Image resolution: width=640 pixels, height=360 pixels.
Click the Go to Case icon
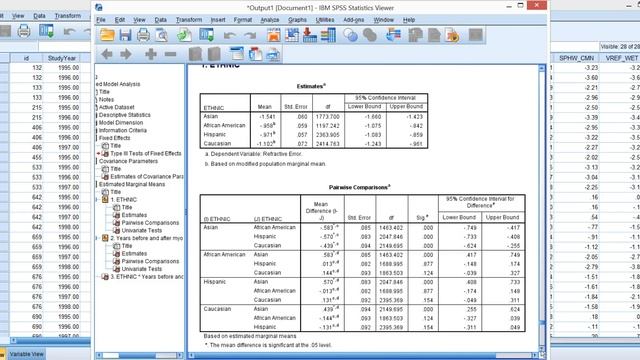[292, 35]
